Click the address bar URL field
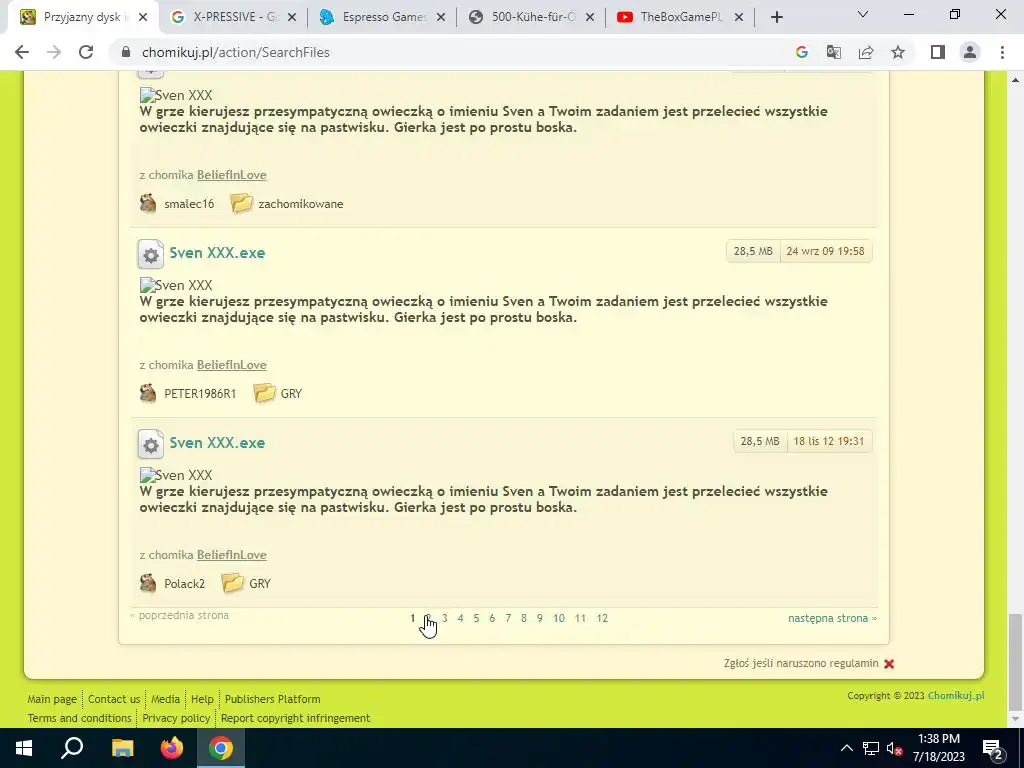The image size is (1024, 768). click(x=451, y=52)
